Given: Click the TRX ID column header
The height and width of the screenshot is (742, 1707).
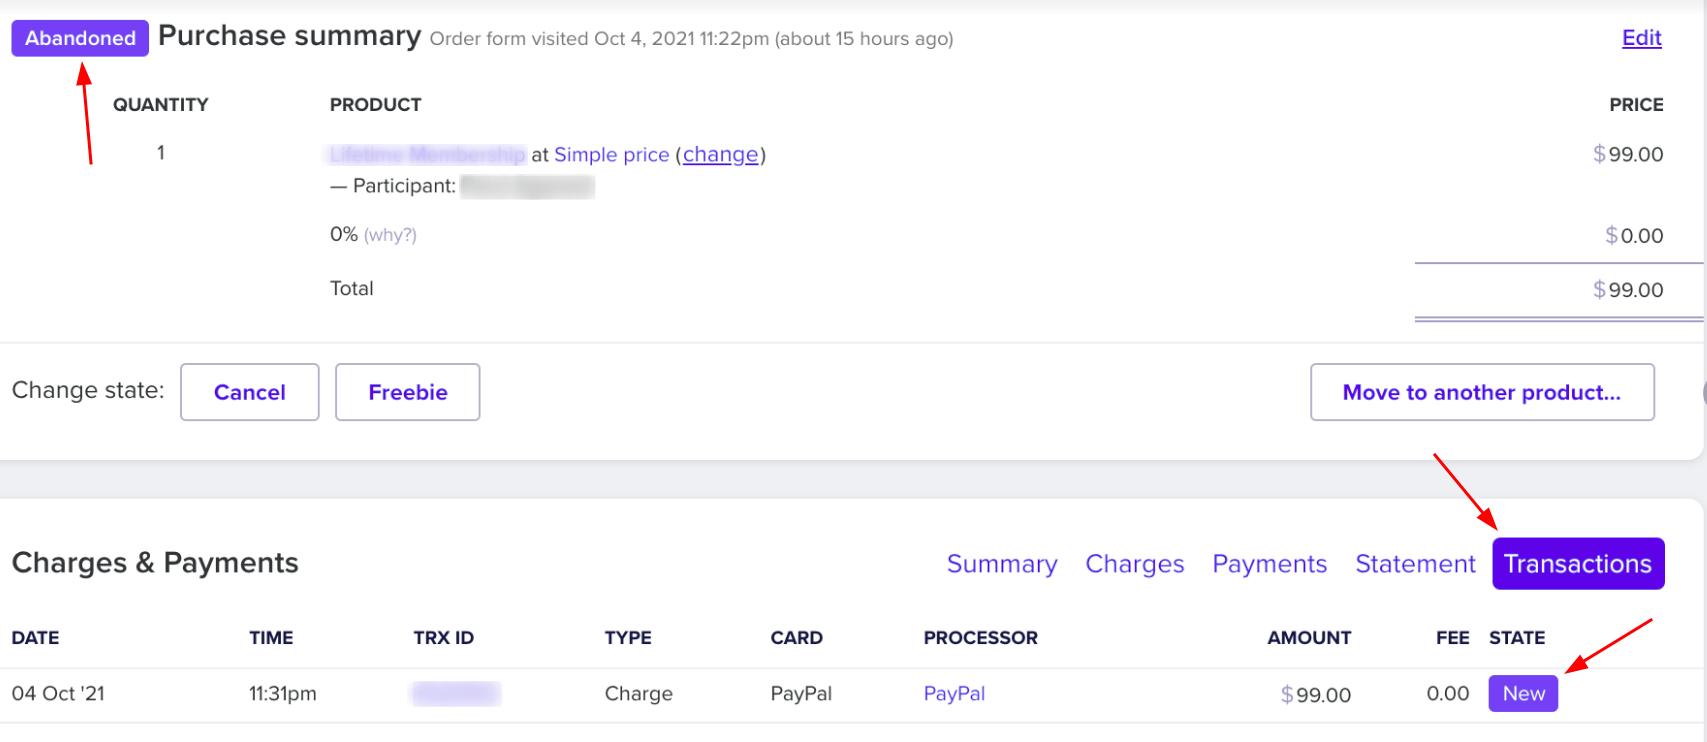Looking at the screenshot, I should pos(443,638).
